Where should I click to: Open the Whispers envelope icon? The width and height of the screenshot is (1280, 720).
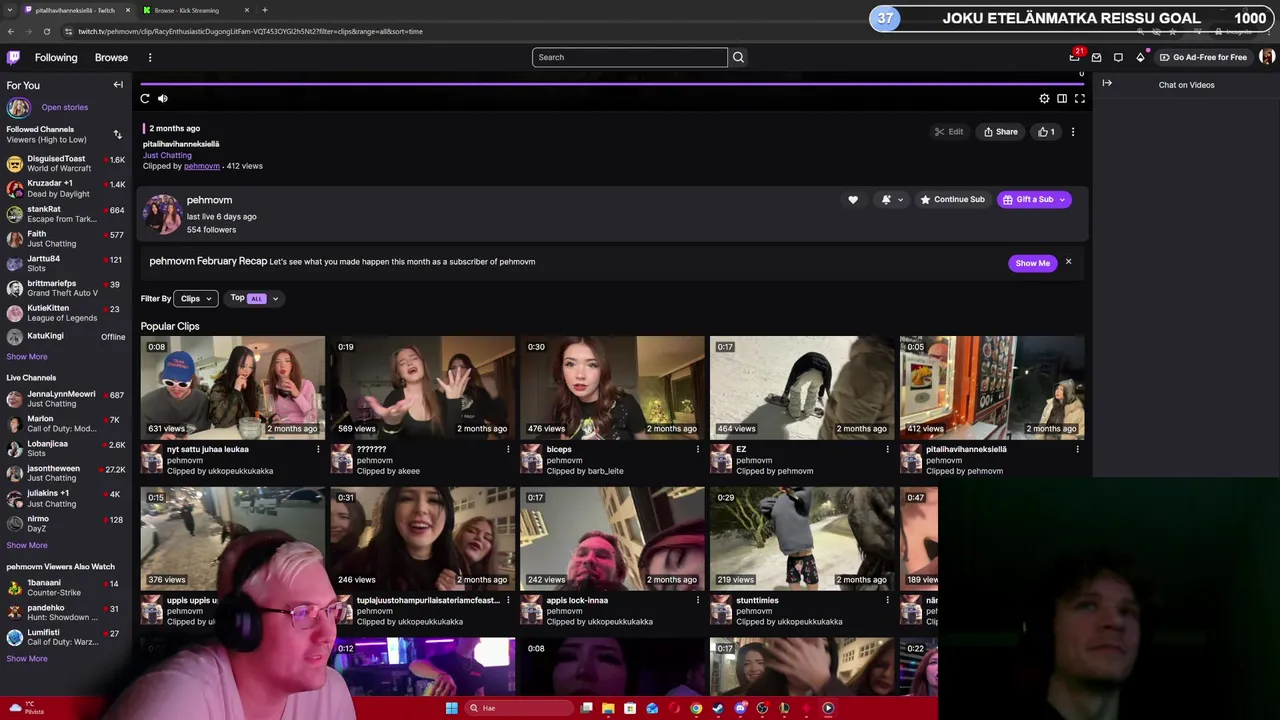tap(1096, 57)
